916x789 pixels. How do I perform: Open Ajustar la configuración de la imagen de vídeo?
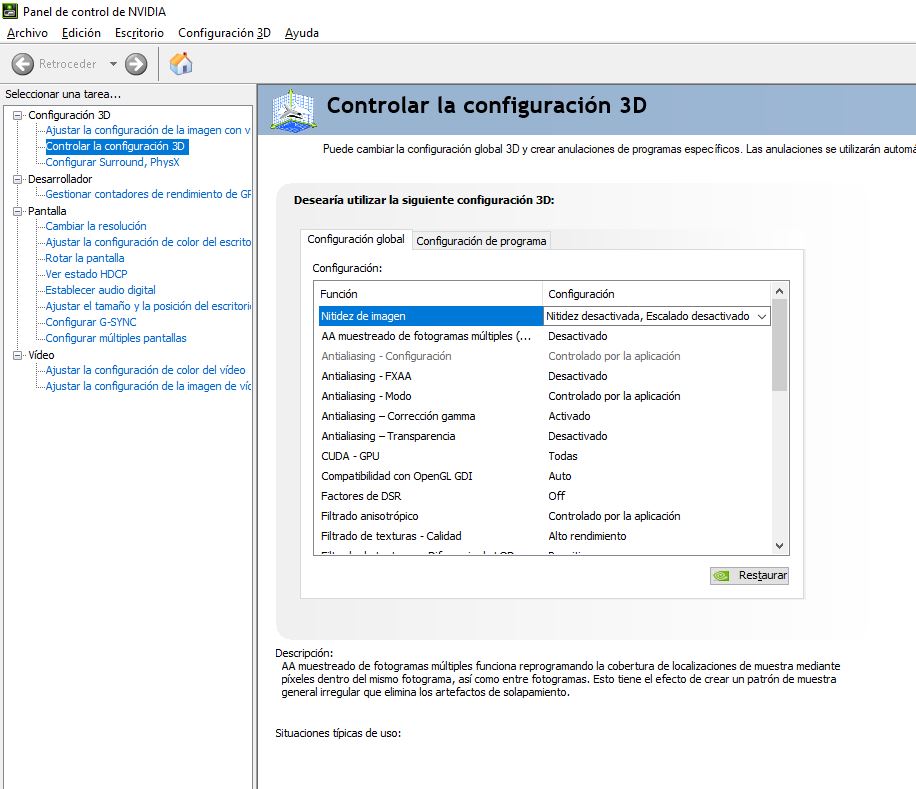[x=148, y=386]
